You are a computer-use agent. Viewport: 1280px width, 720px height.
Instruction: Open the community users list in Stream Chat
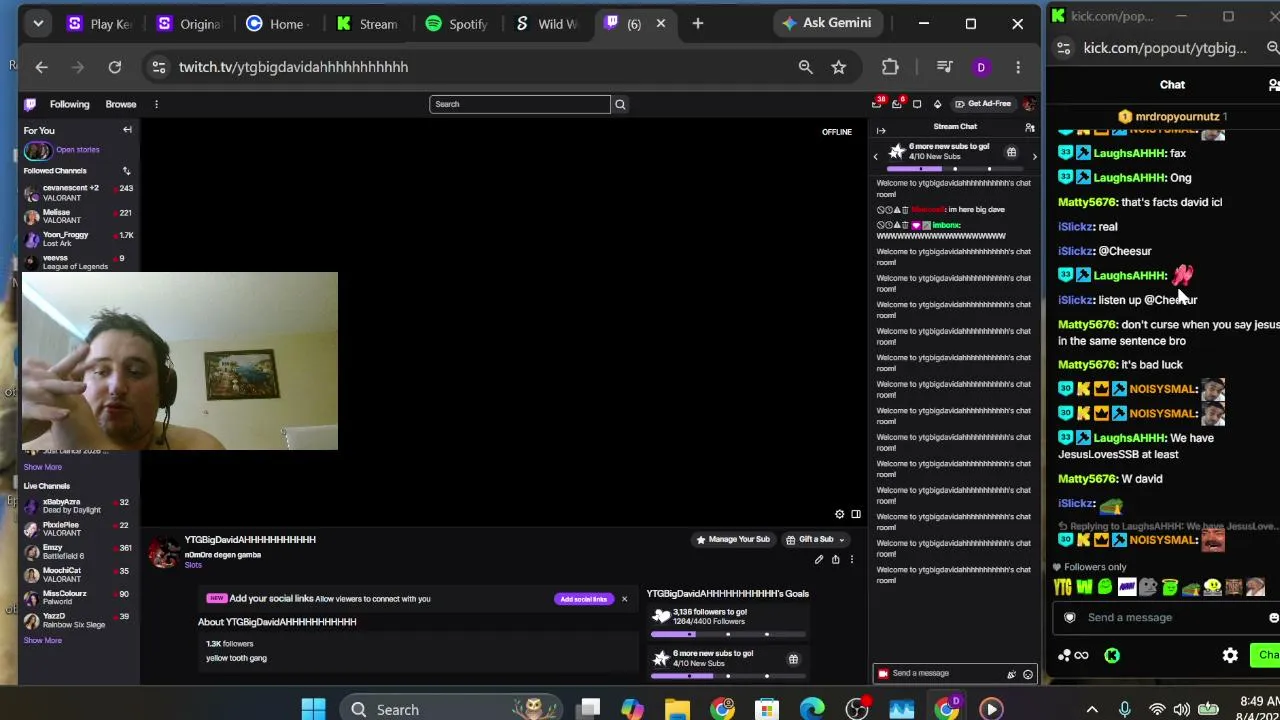click(x=1029, y=127)
